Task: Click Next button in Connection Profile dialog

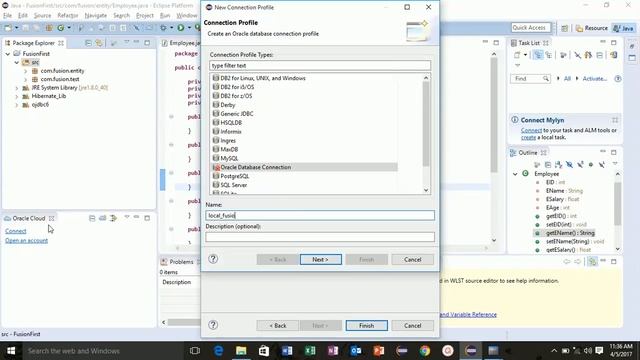Action: tap(321, 260)
